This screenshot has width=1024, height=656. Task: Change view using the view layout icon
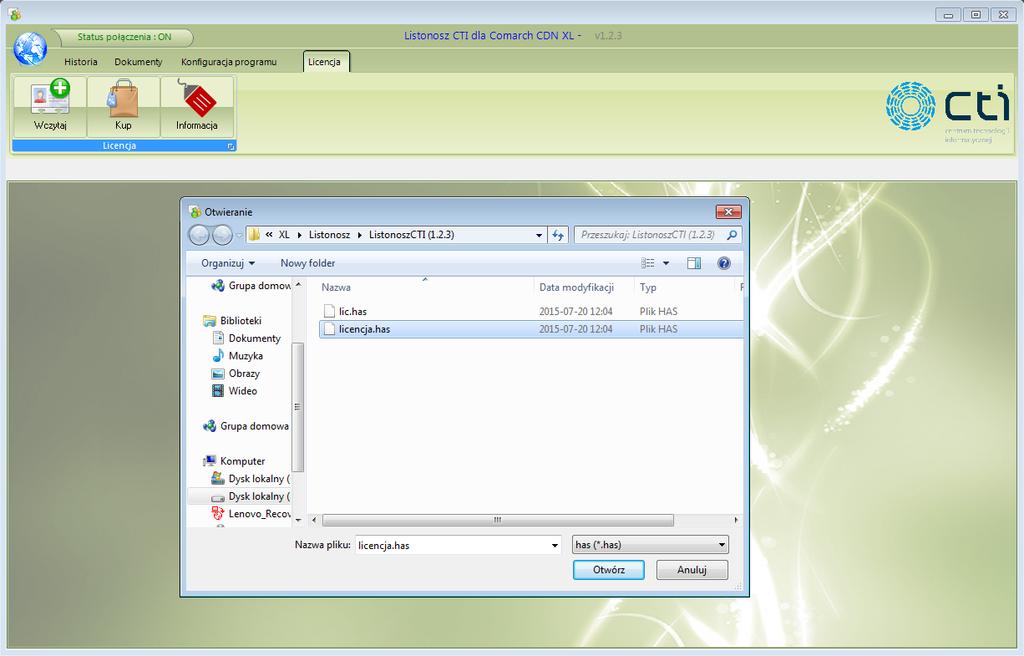(x=648, y=263)
